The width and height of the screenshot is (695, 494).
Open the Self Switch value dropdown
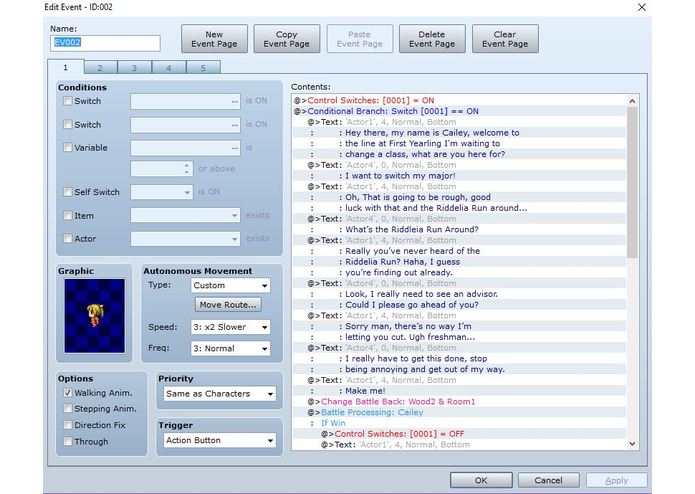coord(162,192)
